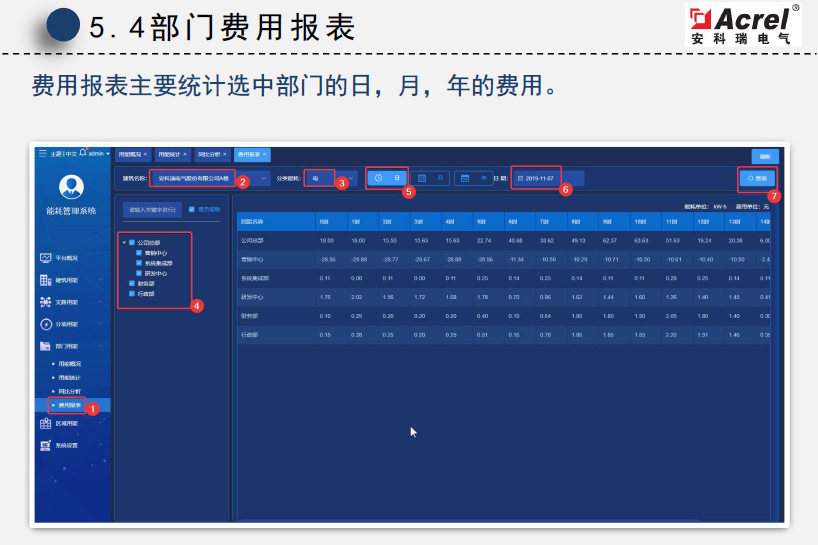Image resolution: width=818 pixels, height=545 pixels.
Task: Toggle the 财务部 checkbox
Action: (x=132, y=283)
